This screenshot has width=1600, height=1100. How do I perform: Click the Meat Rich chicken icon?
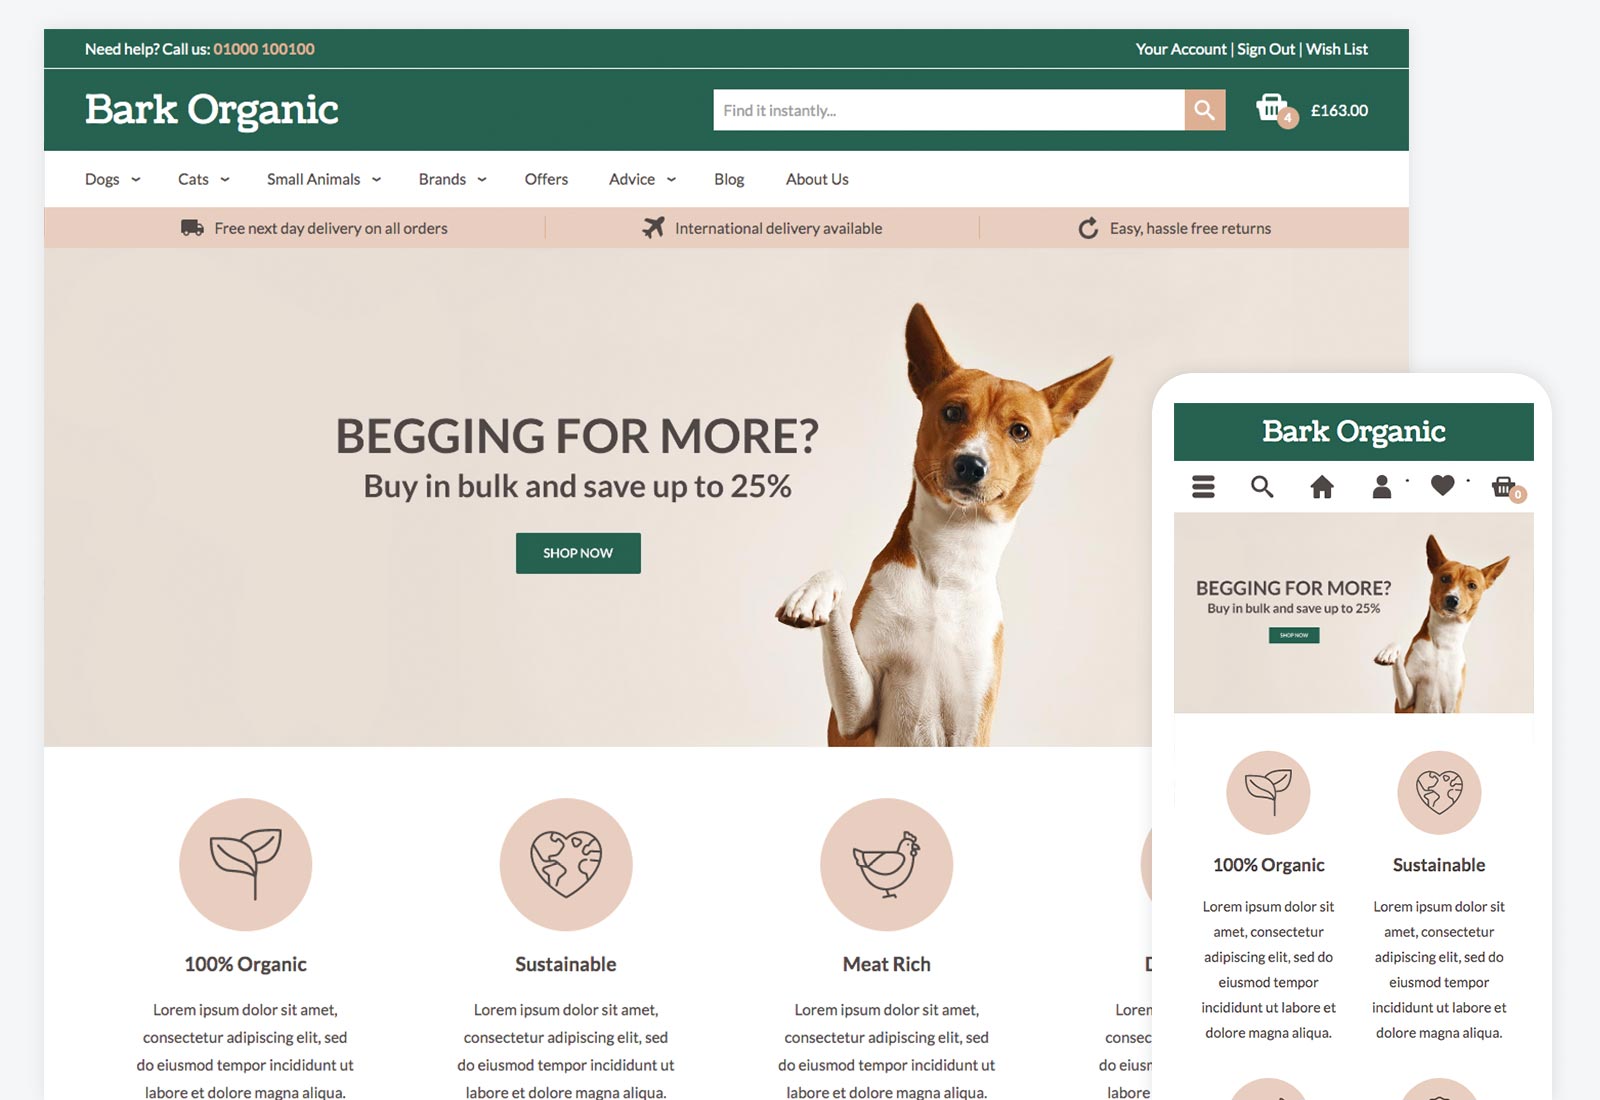[886, 864]
